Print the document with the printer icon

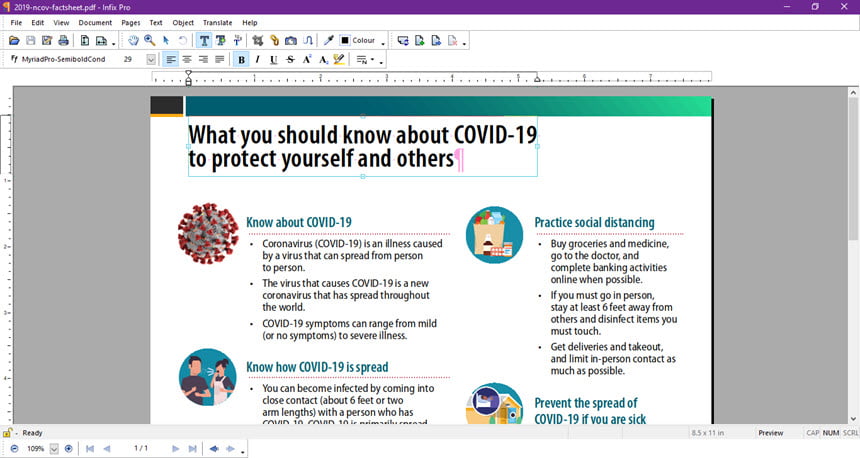64,41
